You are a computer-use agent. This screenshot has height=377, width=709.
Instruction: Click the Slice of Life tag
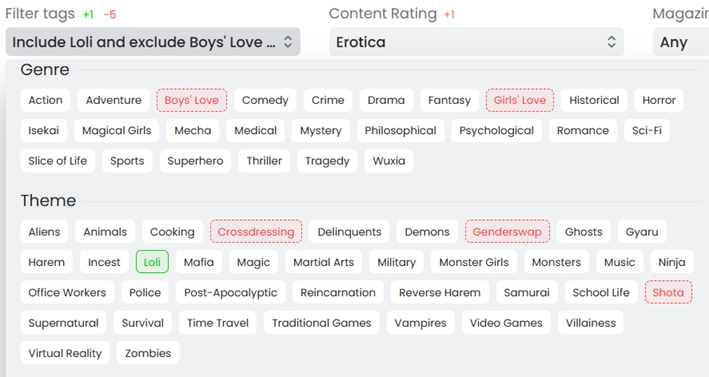58,161
